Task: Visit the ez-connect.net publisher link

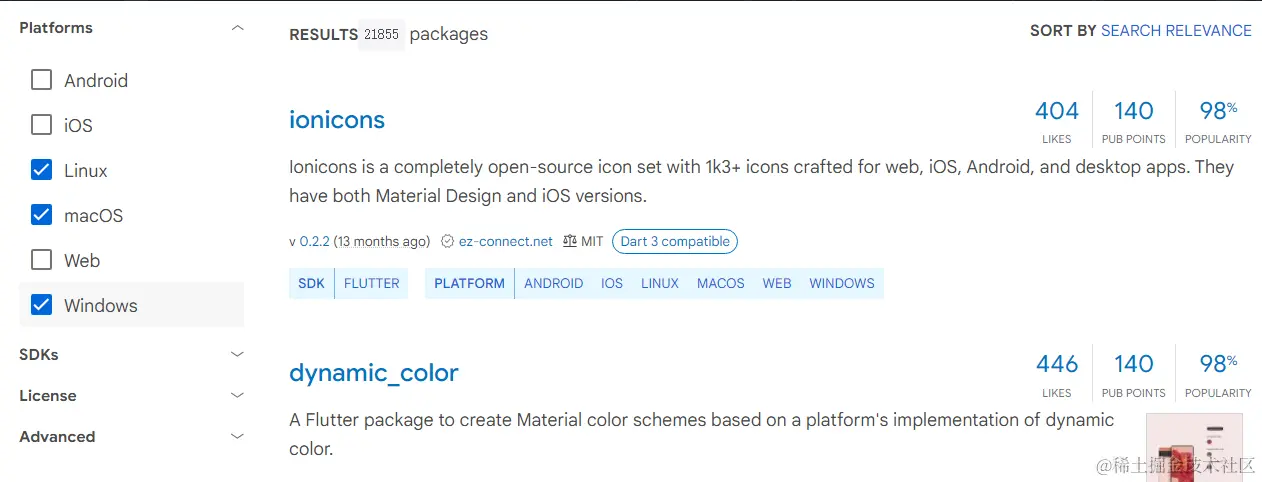Action: 506,241
